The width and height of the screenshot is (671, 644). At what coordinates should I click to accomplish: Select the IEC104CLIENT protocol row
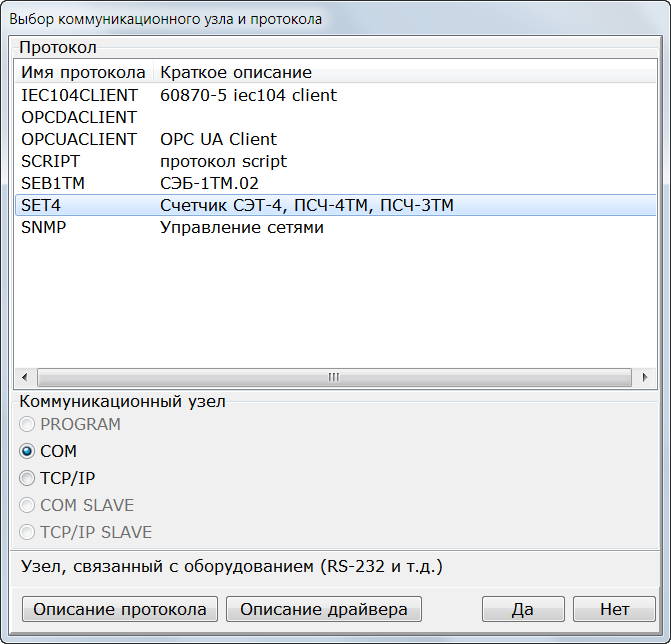tap(336, 95)
